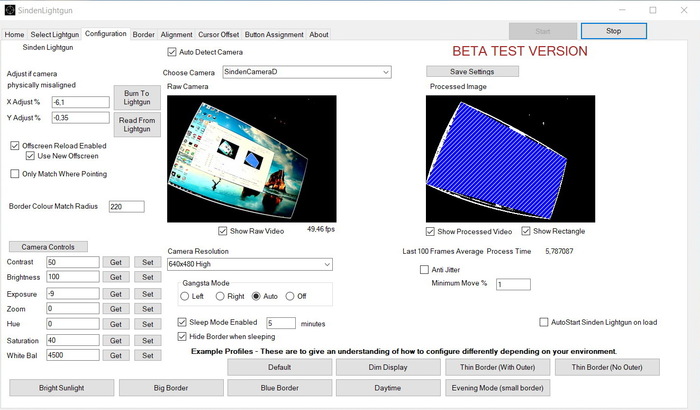700x410 pixels.
Task: Apply the Bright Sunlight profile
Action: click(x=60, y=388)
